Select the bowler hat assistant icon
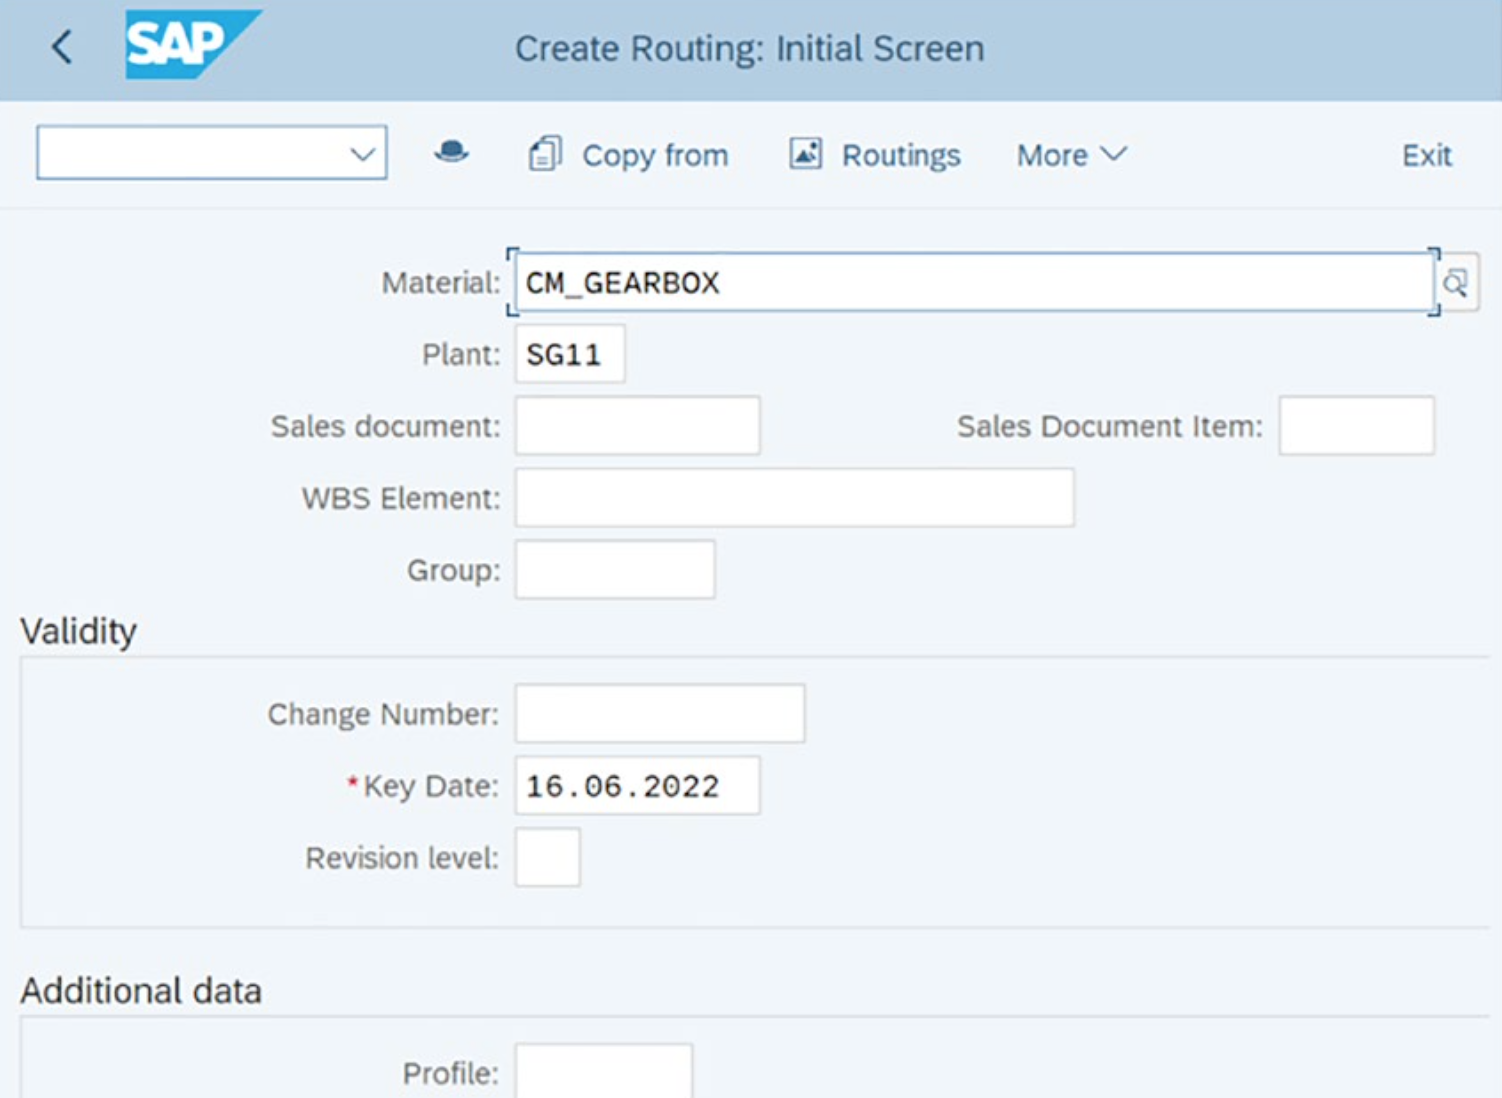The height and width of the screenshot is (1098, 1502). [452, 153]
